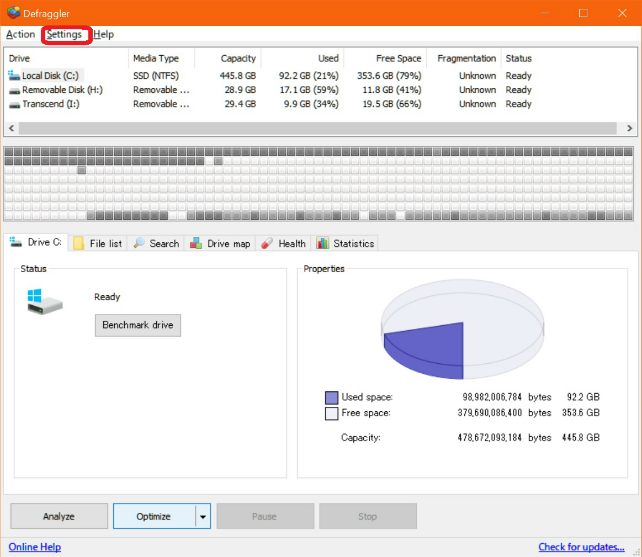Click the Benchmark drive button
This screenshot has height=557, width=642.
(x=138, y=325)
